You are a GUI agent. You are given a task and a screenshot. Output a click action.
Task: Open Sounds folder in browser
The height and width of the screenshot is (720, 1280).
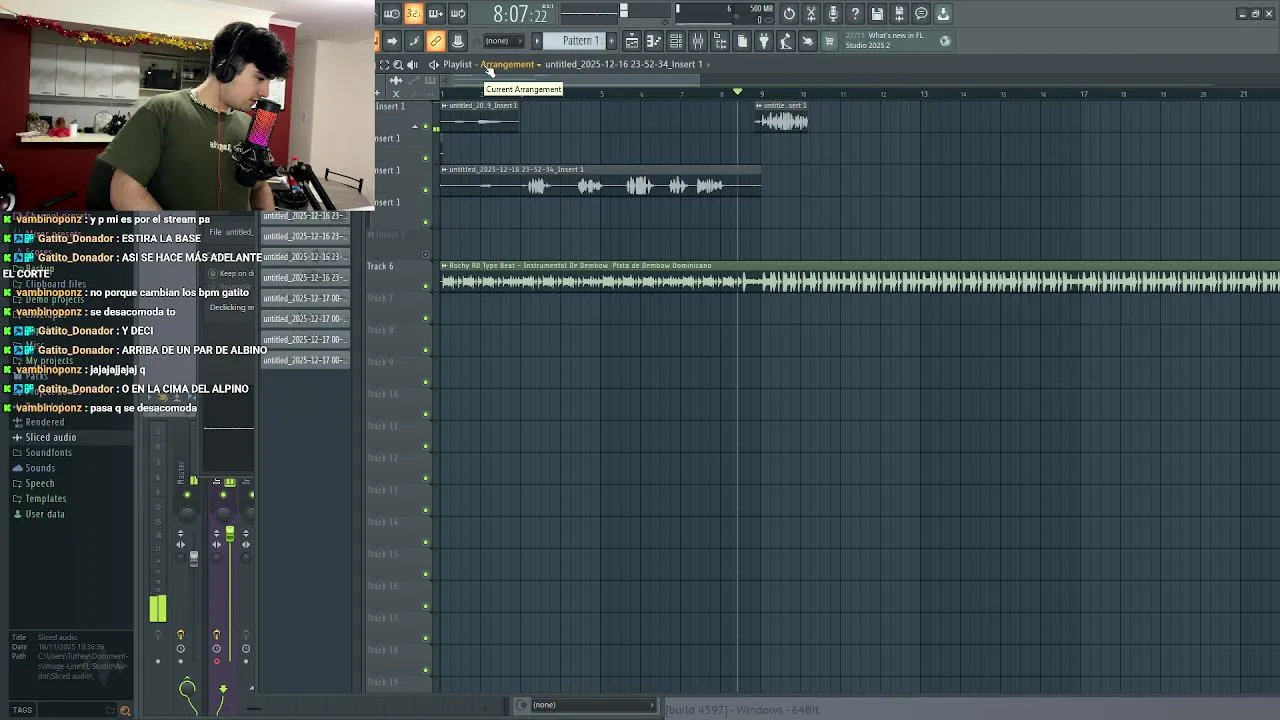coord(40,468)
